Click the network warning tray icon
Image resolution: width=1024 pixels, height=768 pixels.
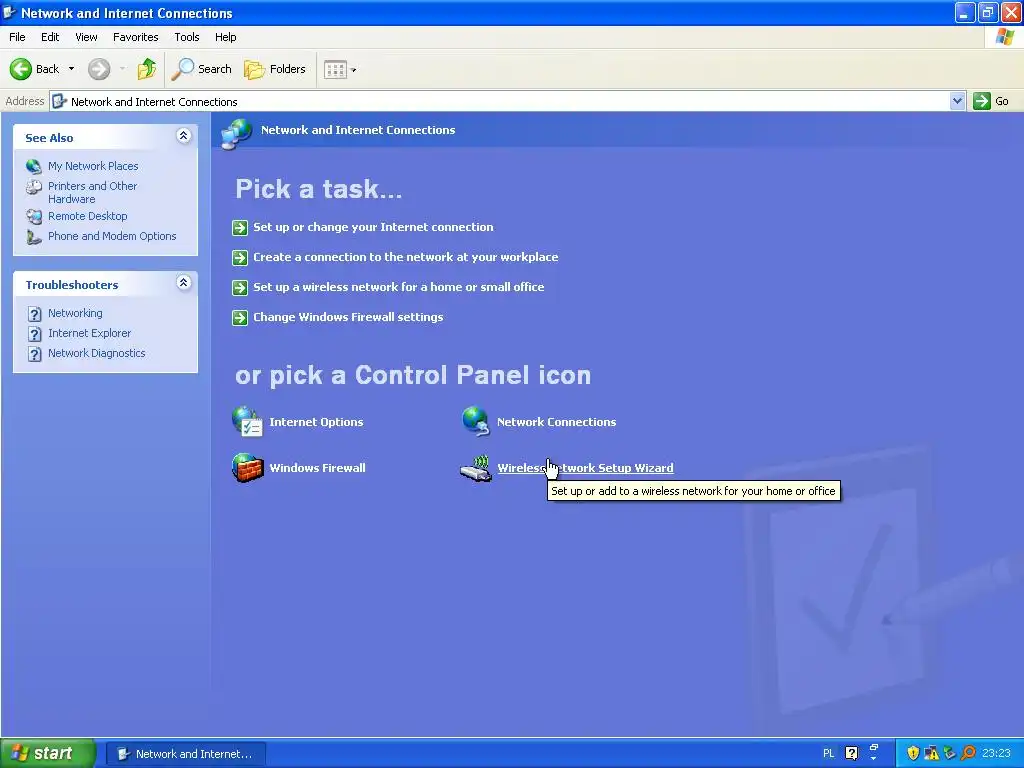pos(931,753)
